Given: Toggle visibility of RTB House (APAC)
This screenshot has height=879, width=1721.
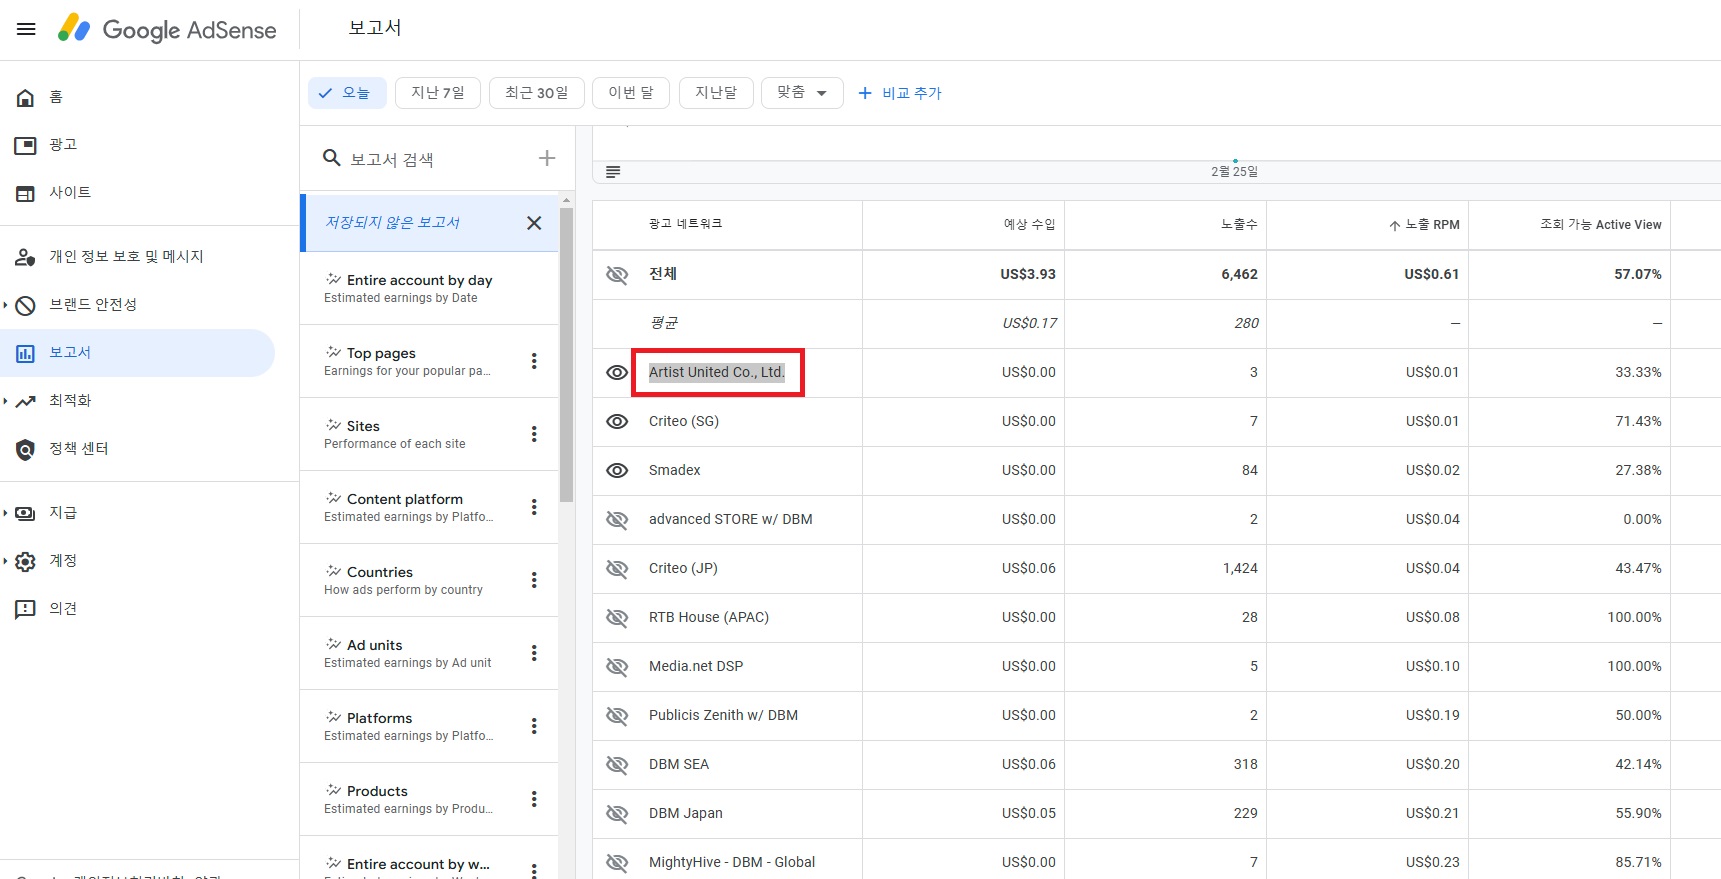Looking at the screenshot, I should 617,617.
